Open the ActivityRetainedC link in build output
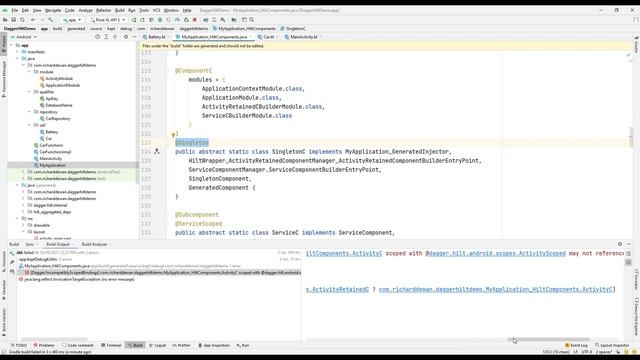Screen dimensions: 640x360 tap(337, 289)
